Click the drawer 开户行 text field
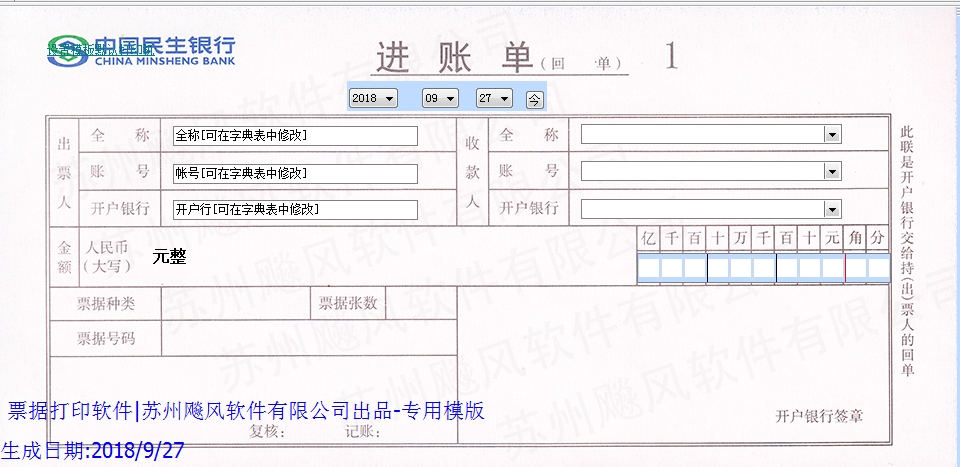This screenshot has height=467, width=960. click(294, 210)
